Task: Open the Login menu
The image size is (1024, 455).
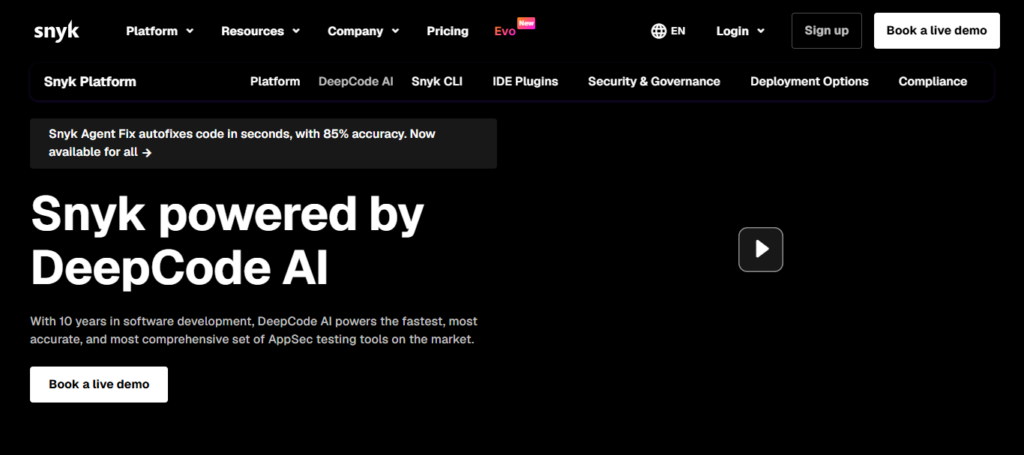Action: point(741,31)
